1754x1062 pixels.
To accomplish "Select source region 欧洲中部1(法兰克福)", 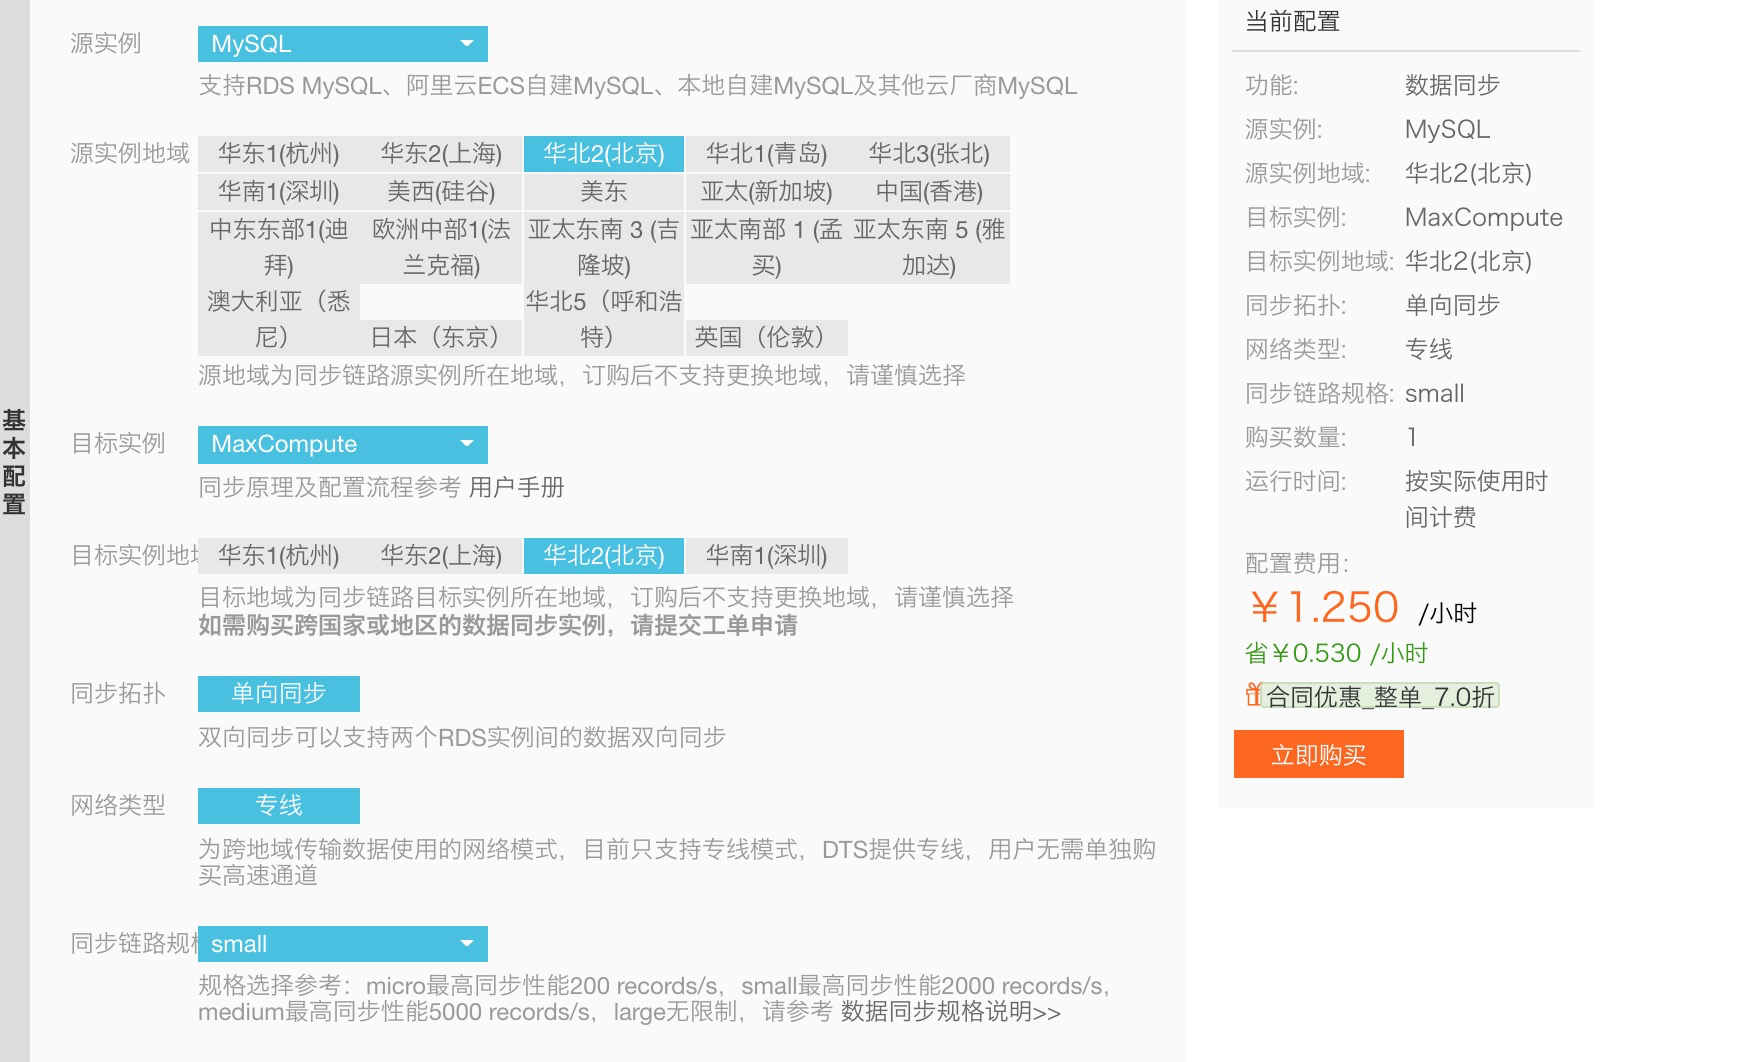I will click(441, 247).
